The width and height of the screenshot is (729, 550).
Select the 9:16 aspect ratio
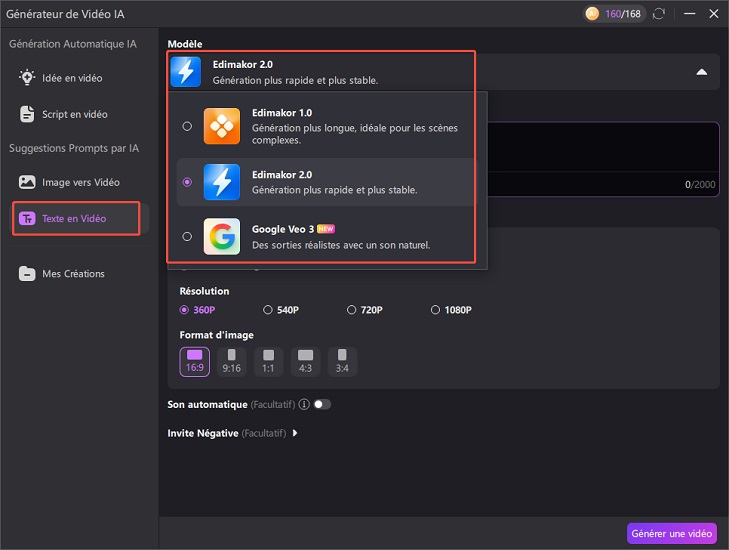coord(232,361)
